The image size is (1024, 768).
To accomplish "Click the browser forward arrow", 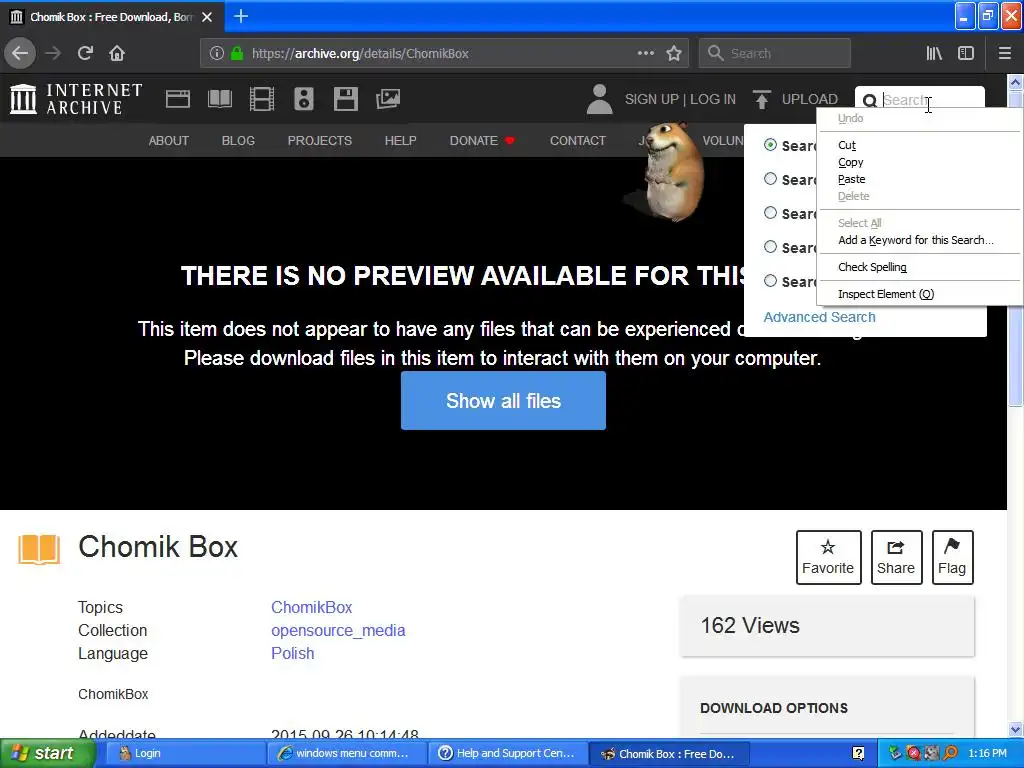I will [x=53, y=53].
